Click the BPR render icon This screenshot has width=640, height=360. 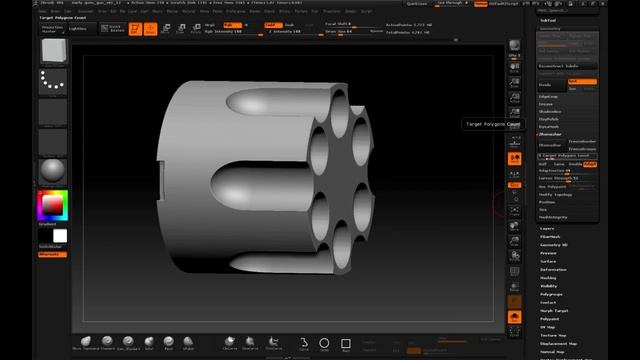514,44
